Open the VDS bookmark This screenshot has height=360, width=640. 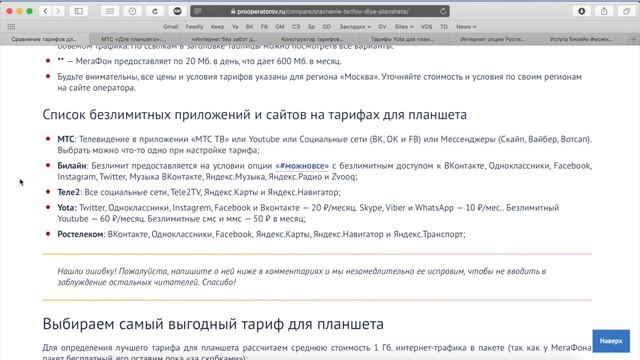click(426, 27)
